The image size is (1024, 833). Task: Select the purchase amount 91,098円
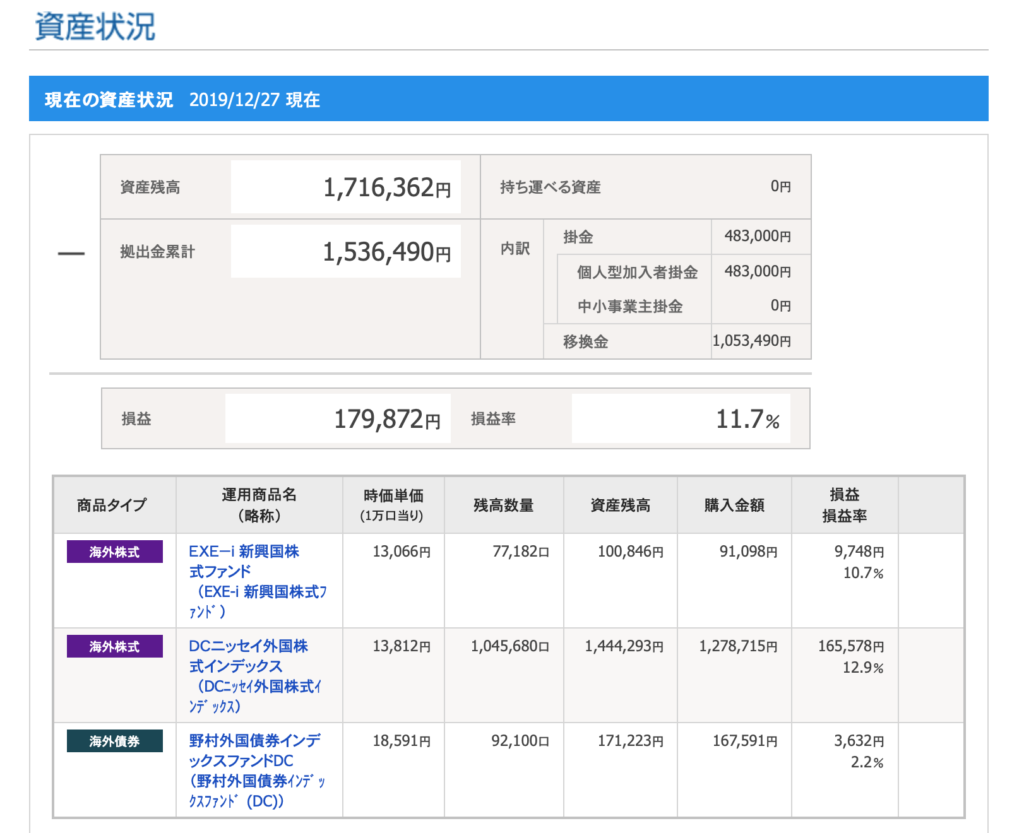[748, 552]
